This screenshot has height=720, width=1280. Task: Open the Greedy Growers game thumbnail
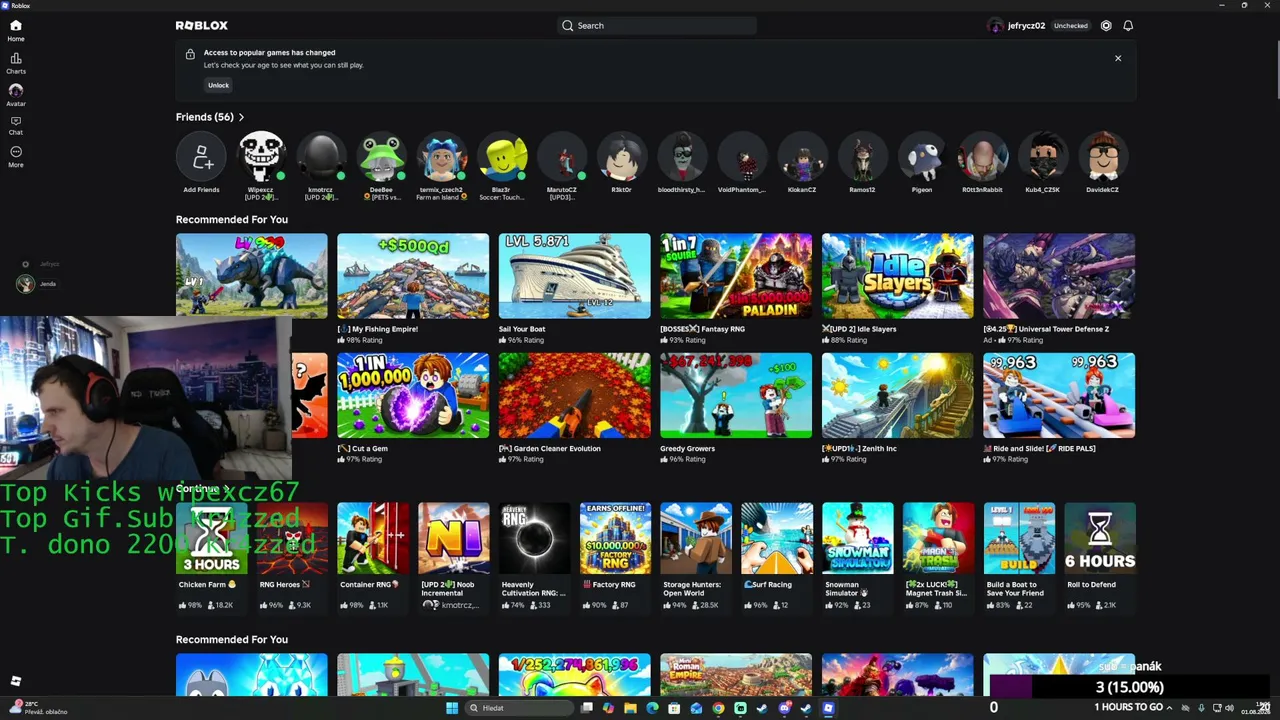tap(736, 396)
